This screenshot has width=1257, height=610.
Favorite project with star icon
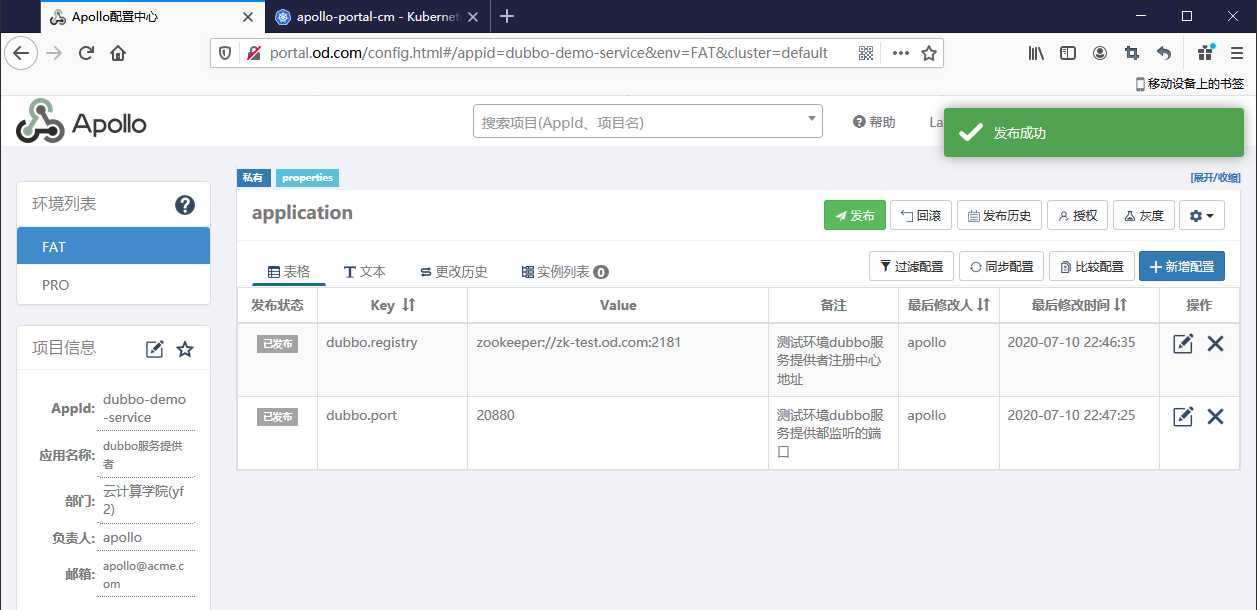pyautogui.click(x=185, y=349)
